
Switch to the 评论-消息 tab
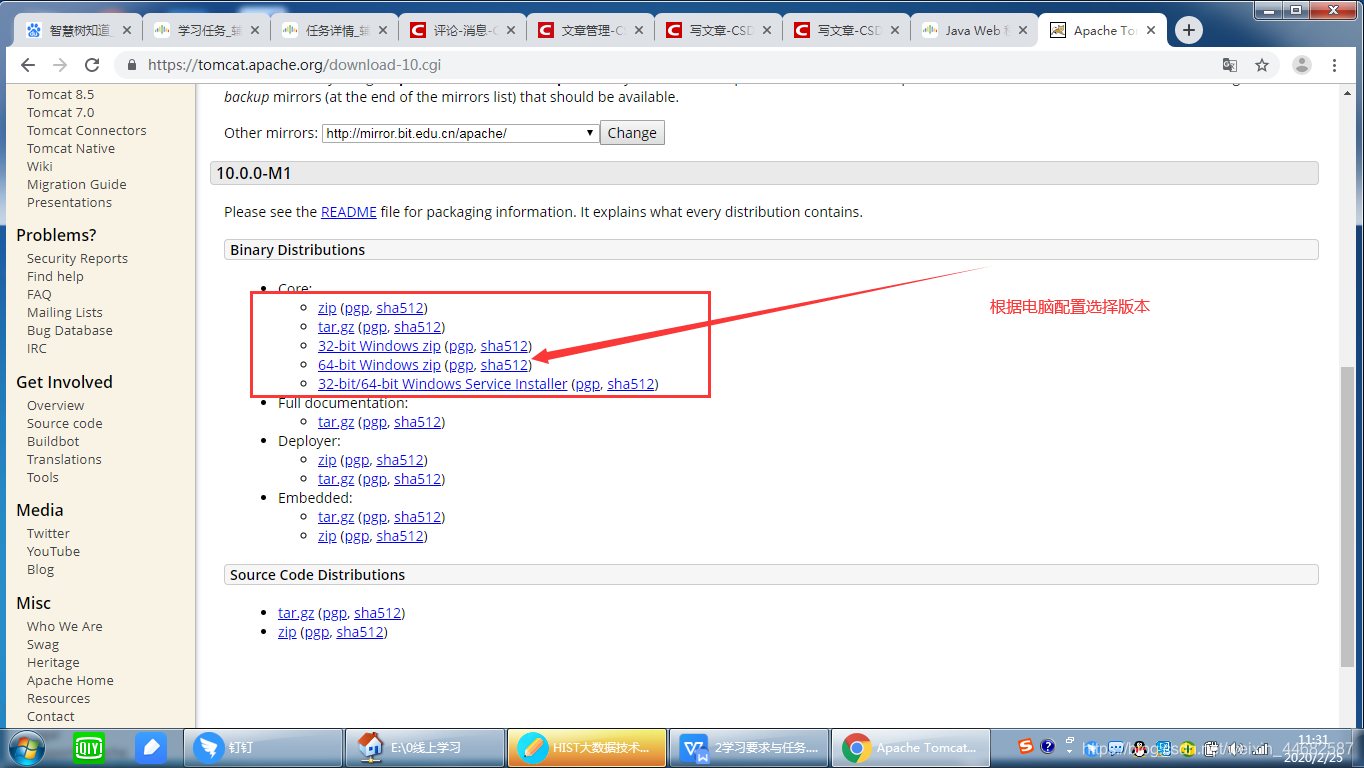point(461,30)
